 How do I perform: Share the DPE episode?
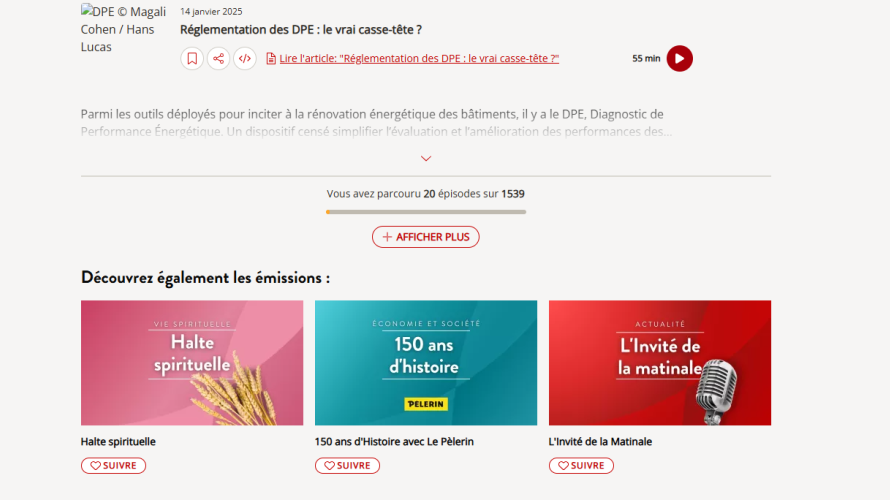(219, 58)
